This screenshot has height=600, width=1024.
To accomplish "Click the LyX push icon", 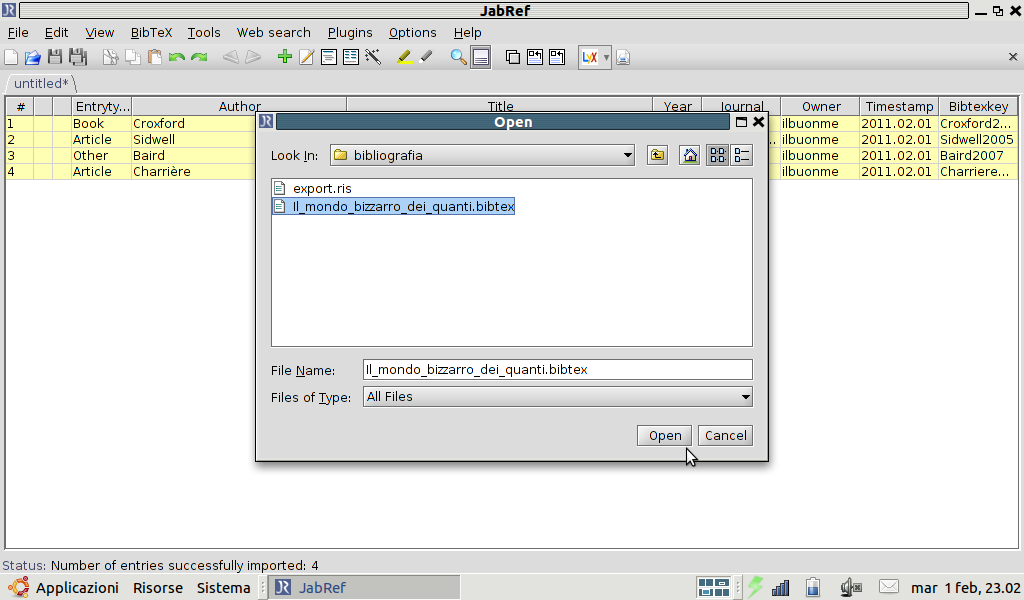I will click(590, 57).
